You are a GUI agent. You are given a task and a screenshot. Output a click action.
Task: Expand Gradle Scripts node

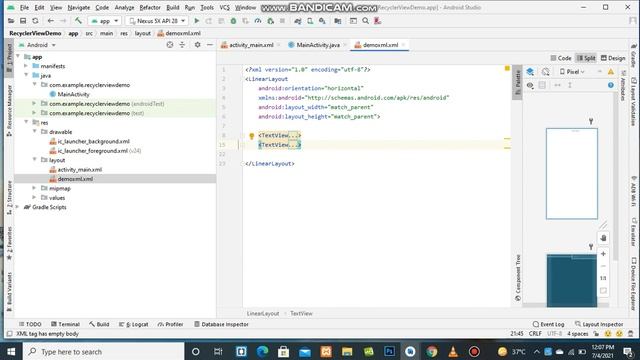[17, 207]
